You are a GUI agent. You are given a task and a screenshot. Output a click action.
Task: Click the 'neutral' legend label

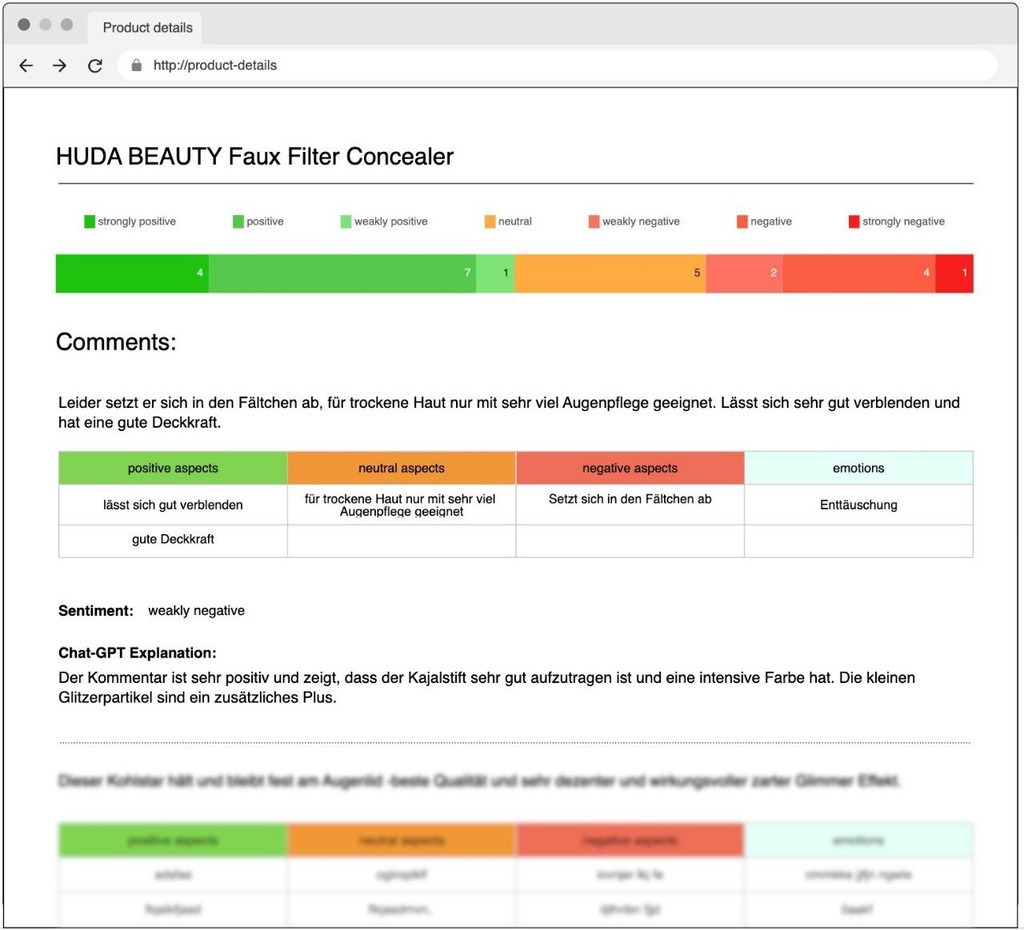(x=515, y=221)
